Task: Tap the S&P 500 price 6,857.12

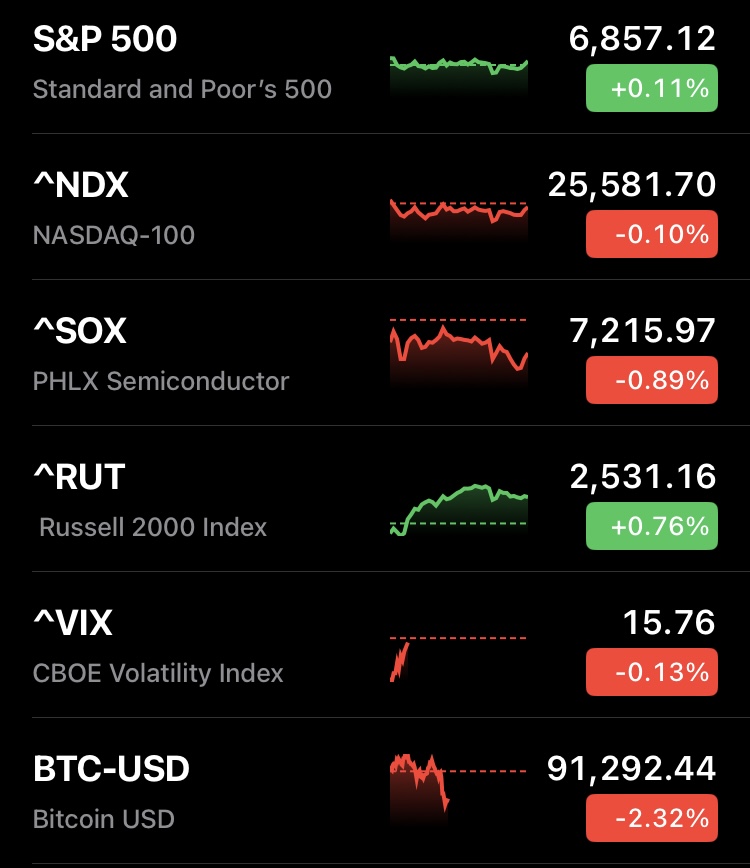Action: (642, 39)
